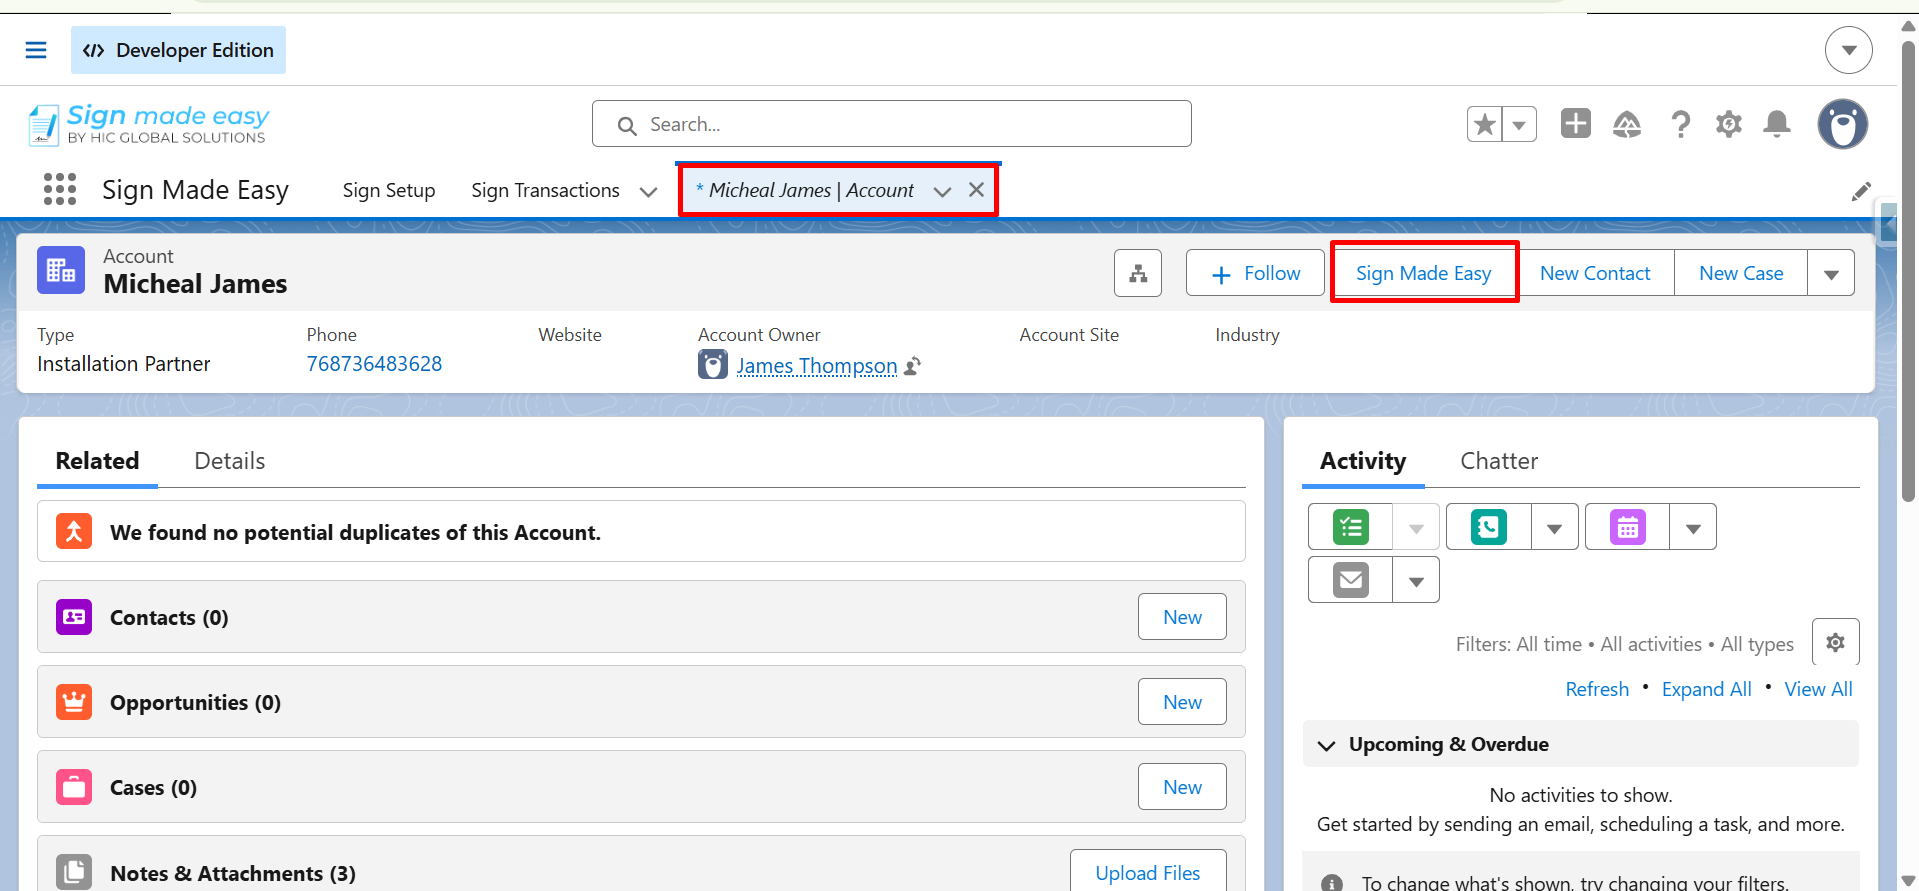Click the Email envelope icon
1919x891 pixels.
pyautogui.click(x=1351, y=580)
